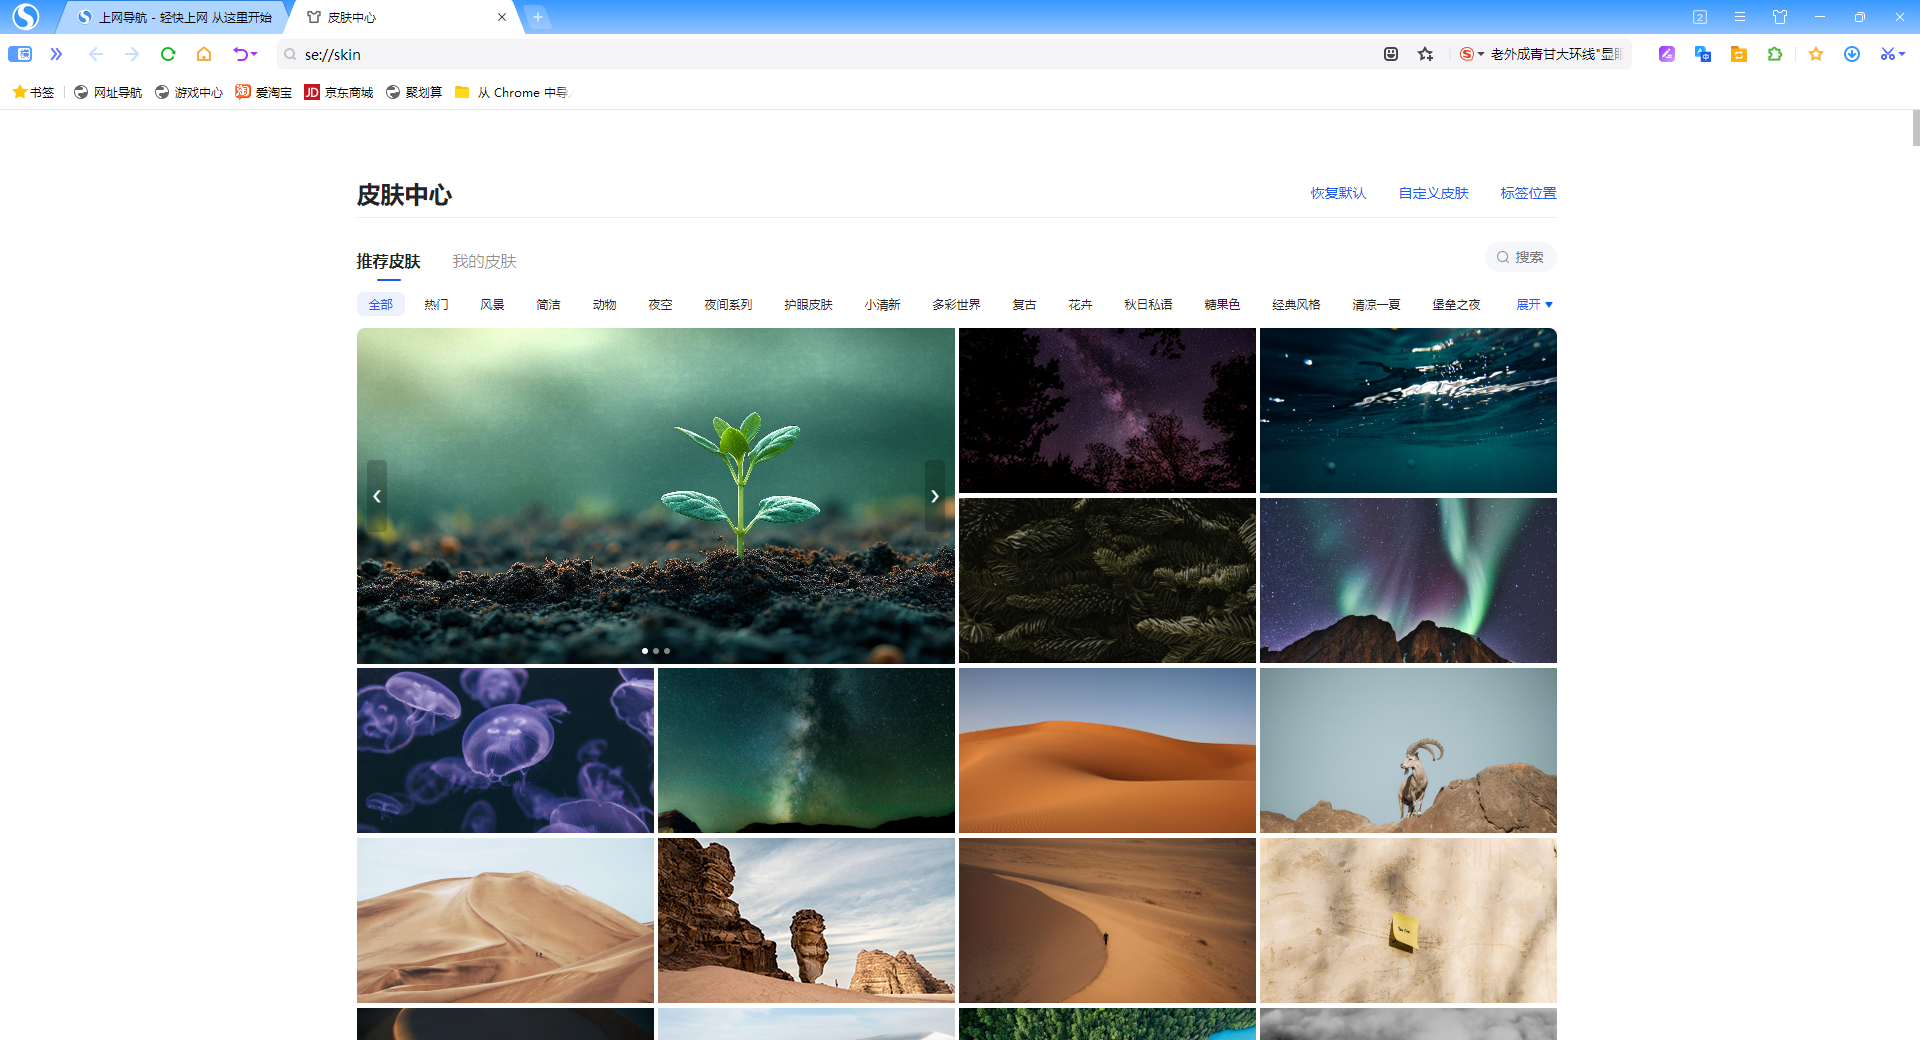Advance the carousel with the right arrow
The height and width of the screenshot is (1040, 1920).
tap(934, 496)
